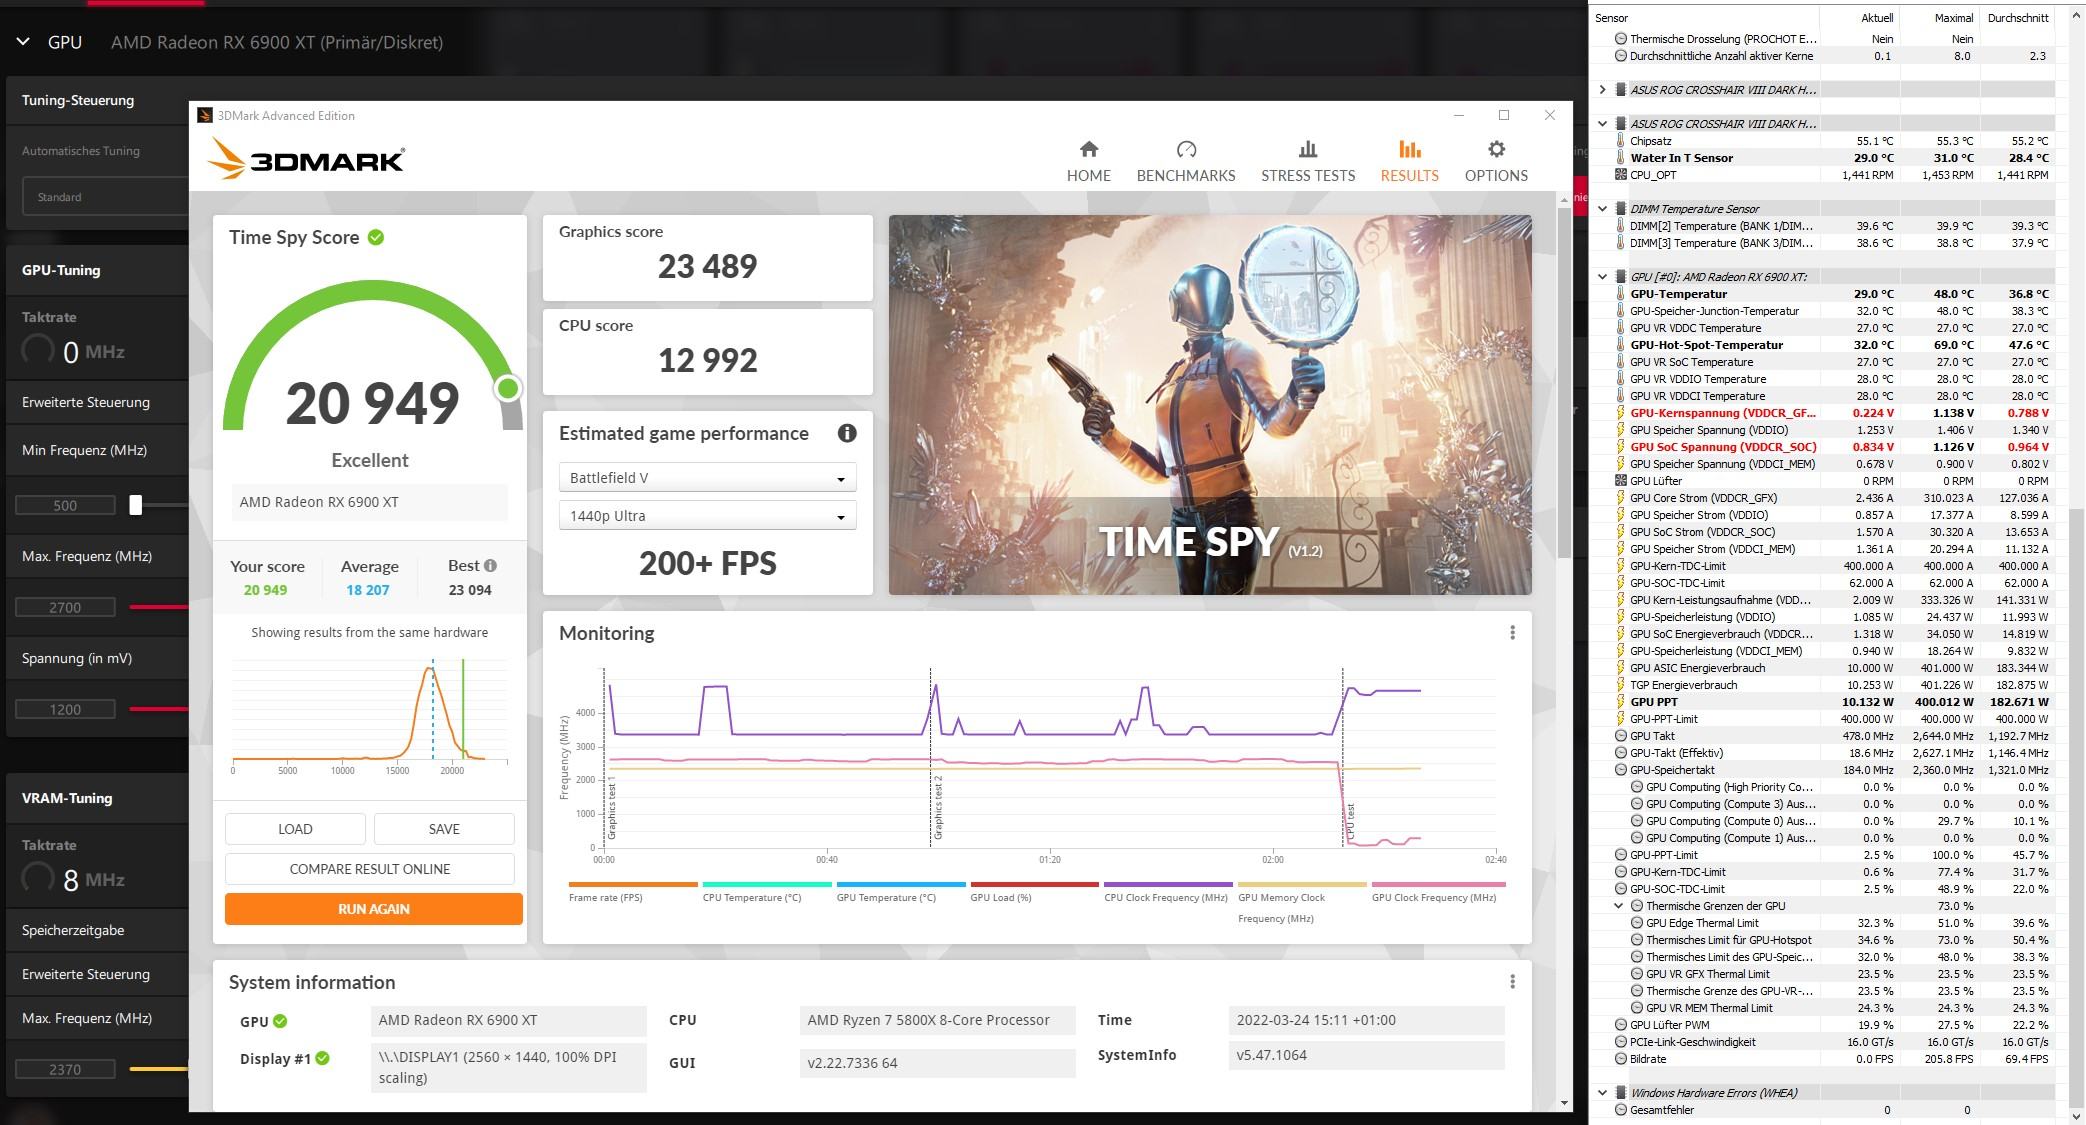Collapse the DIMM Temperature Sensor group

click(x=1603, y=209)
